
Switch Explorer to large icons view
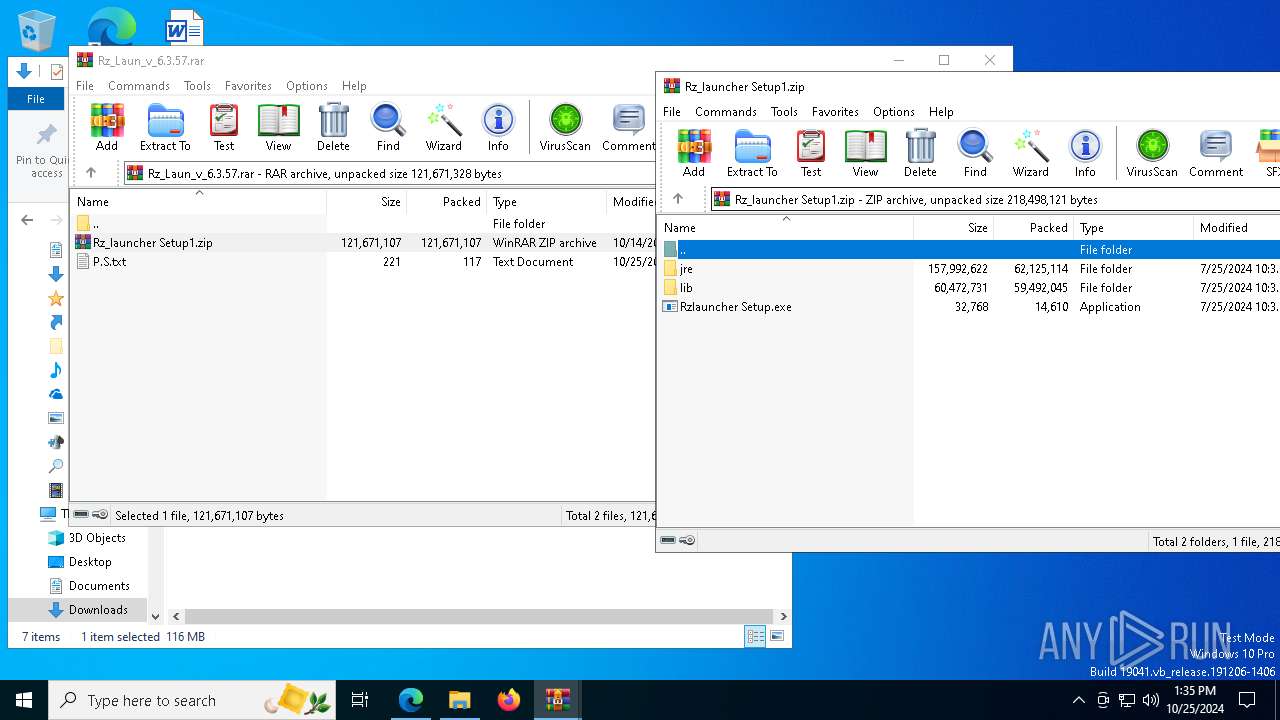[x=776, y=636]
